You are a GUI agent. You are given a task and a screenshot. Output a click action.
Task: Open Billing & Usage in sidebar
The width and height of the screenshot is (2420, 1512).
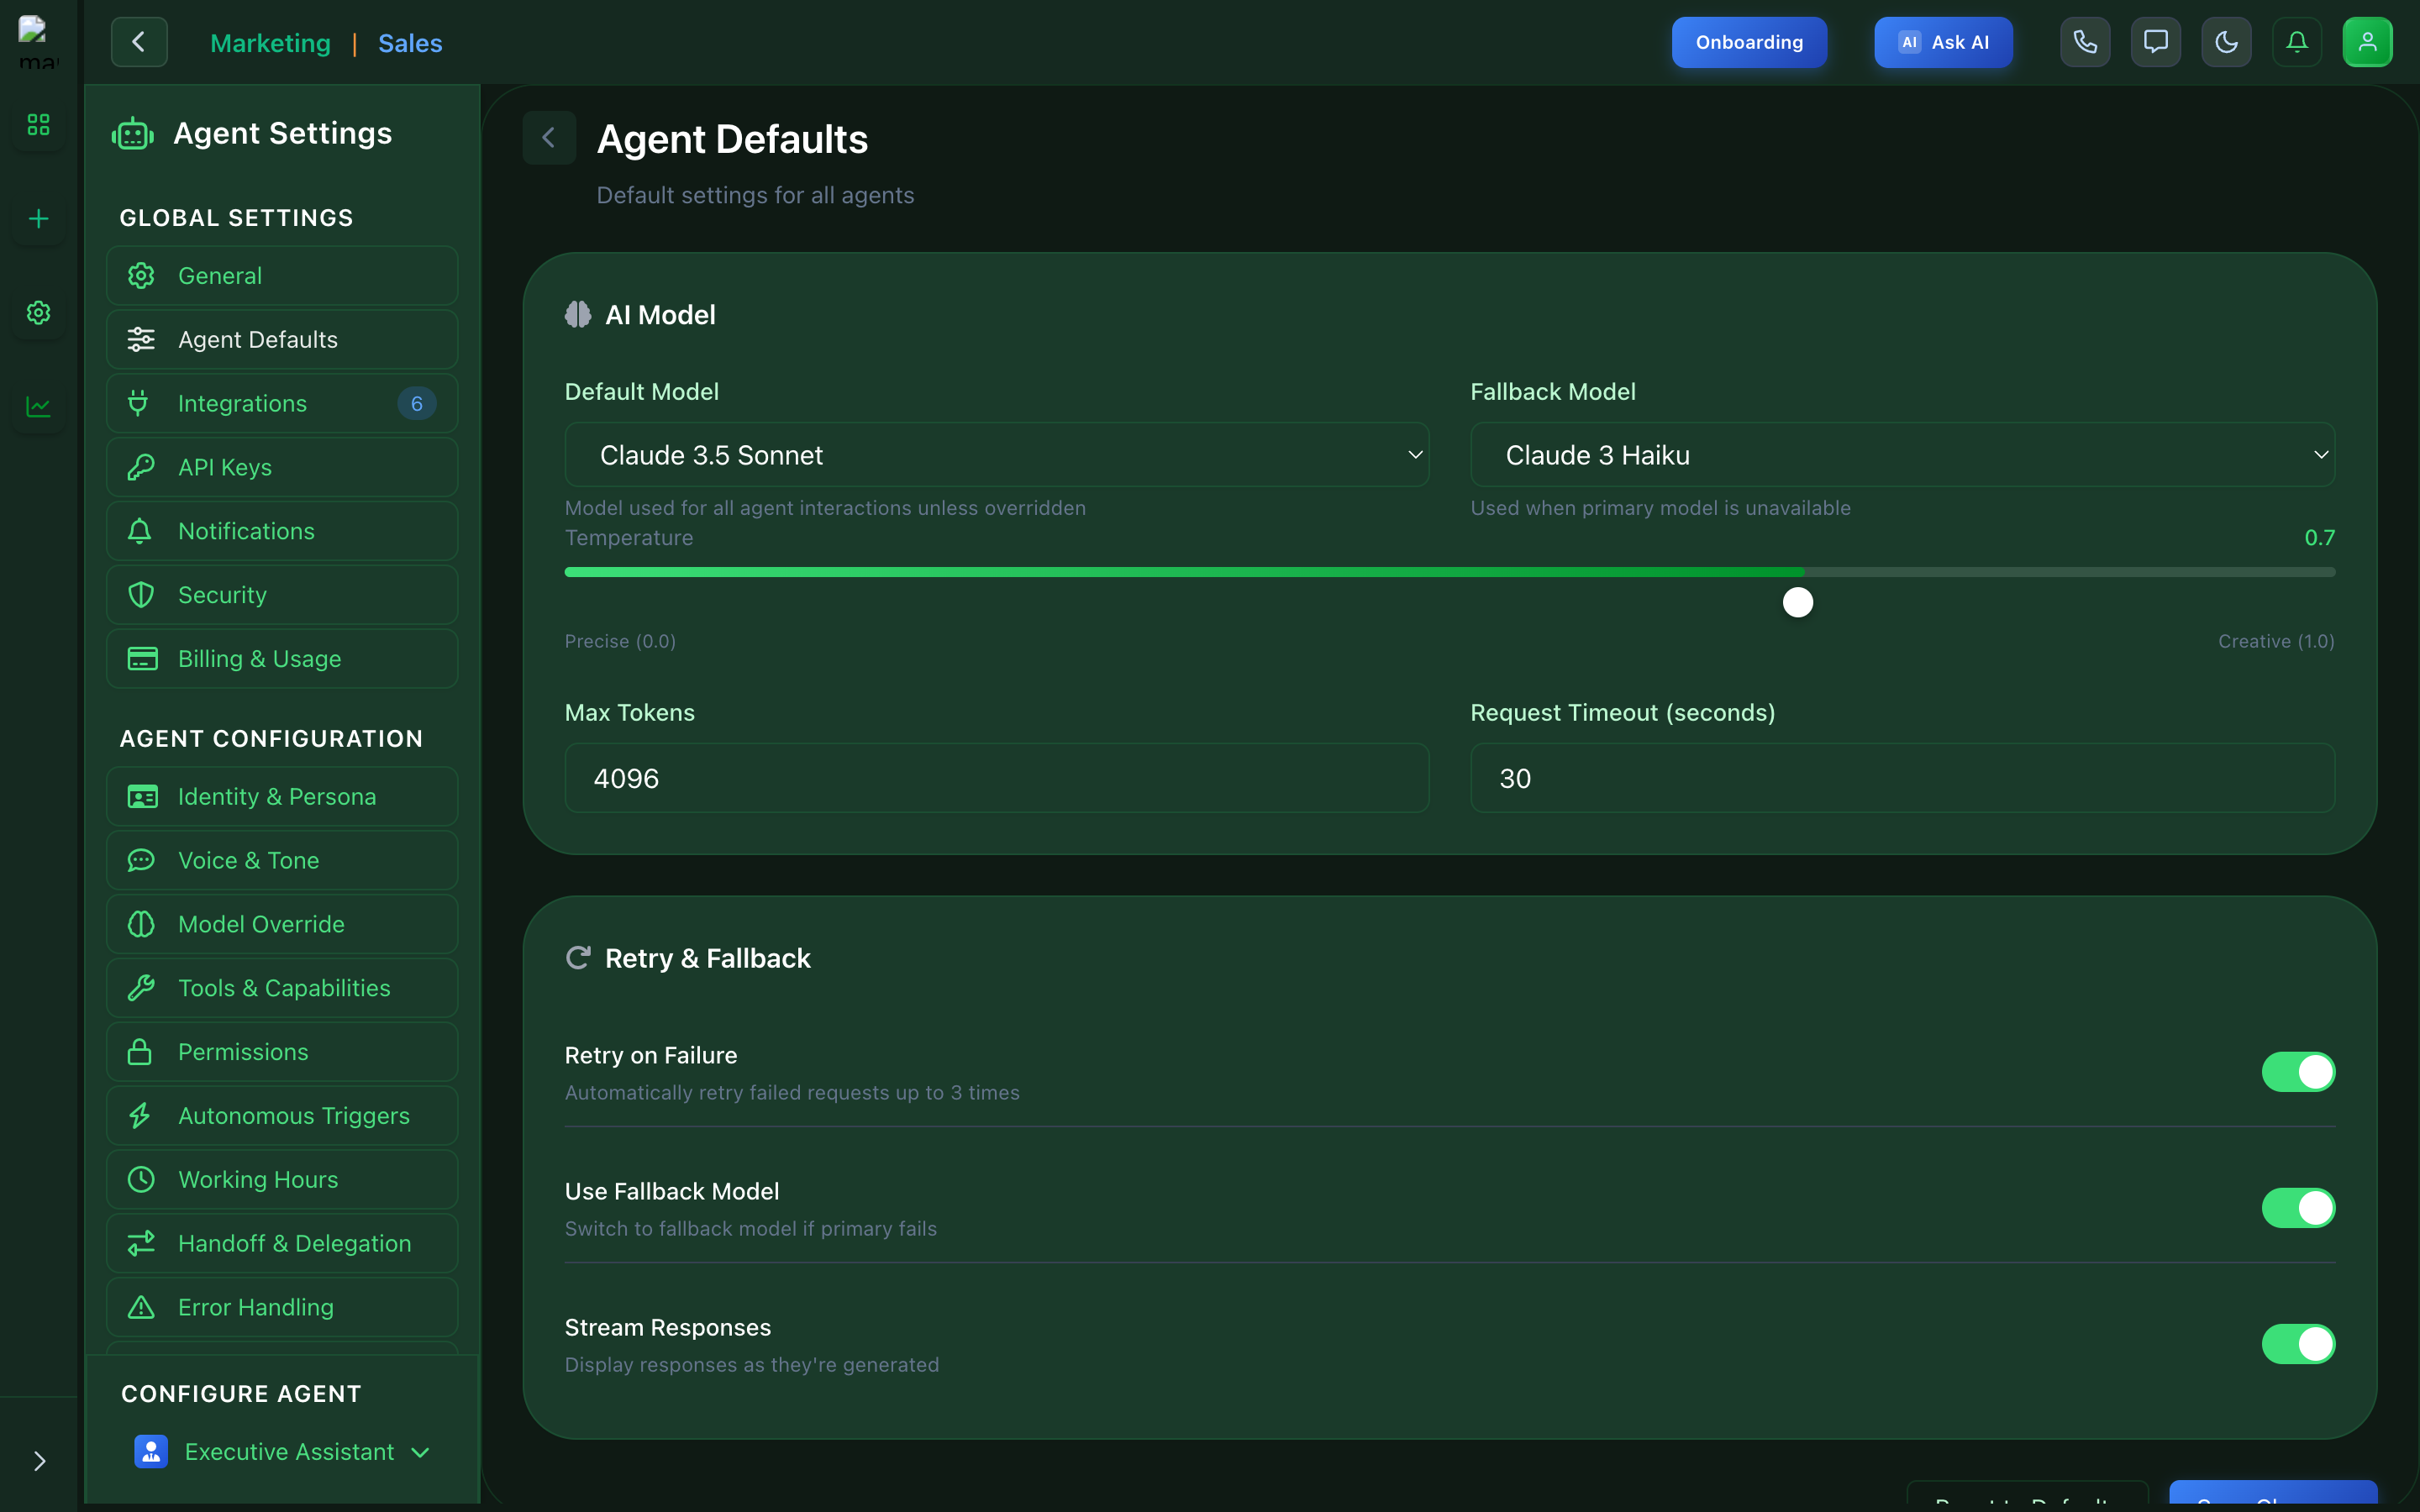[282, 659]
